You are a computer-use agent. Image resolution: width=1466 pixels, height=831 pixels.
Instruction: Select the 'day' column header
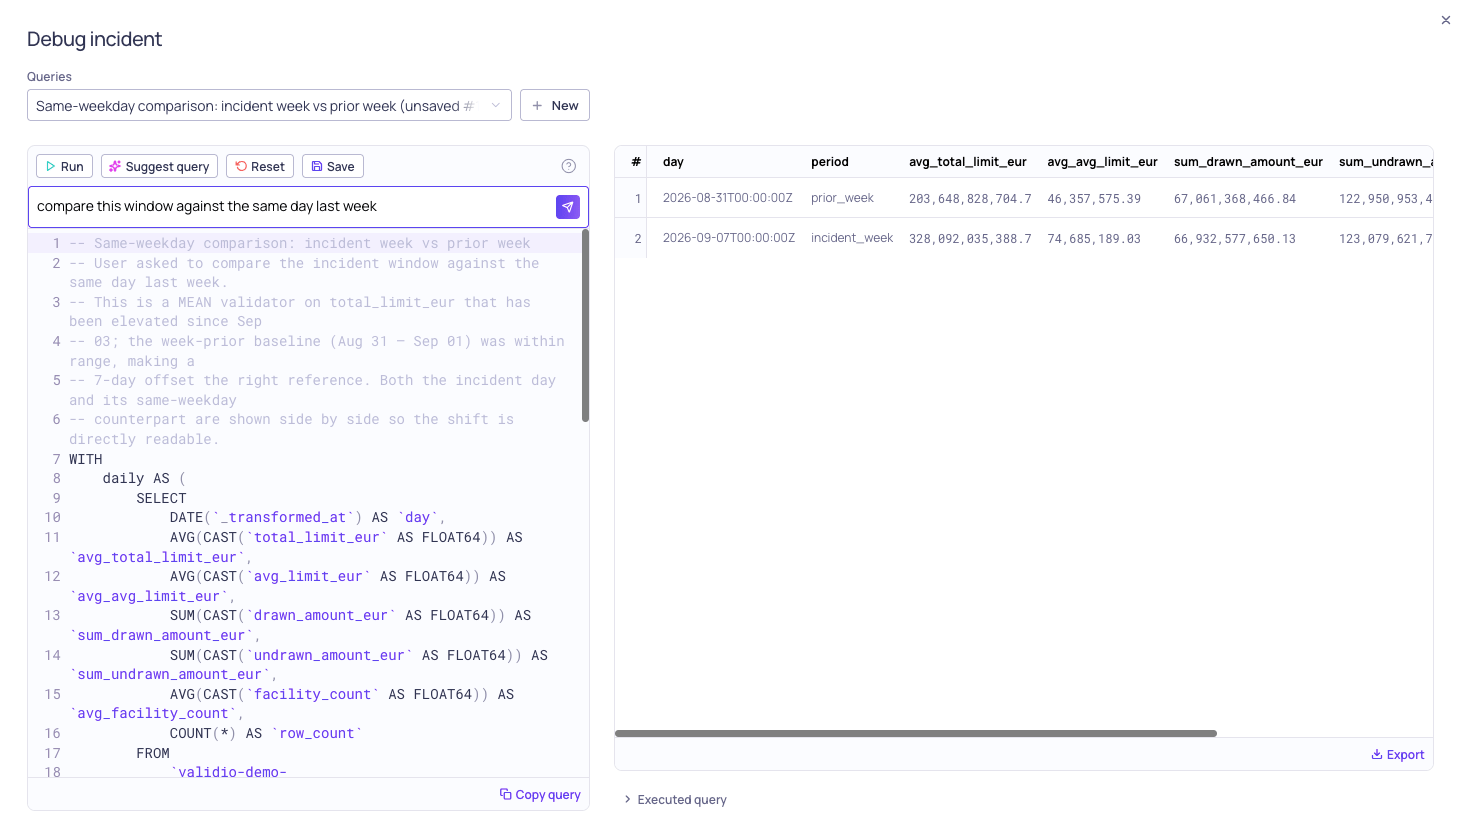click(673, 162)
